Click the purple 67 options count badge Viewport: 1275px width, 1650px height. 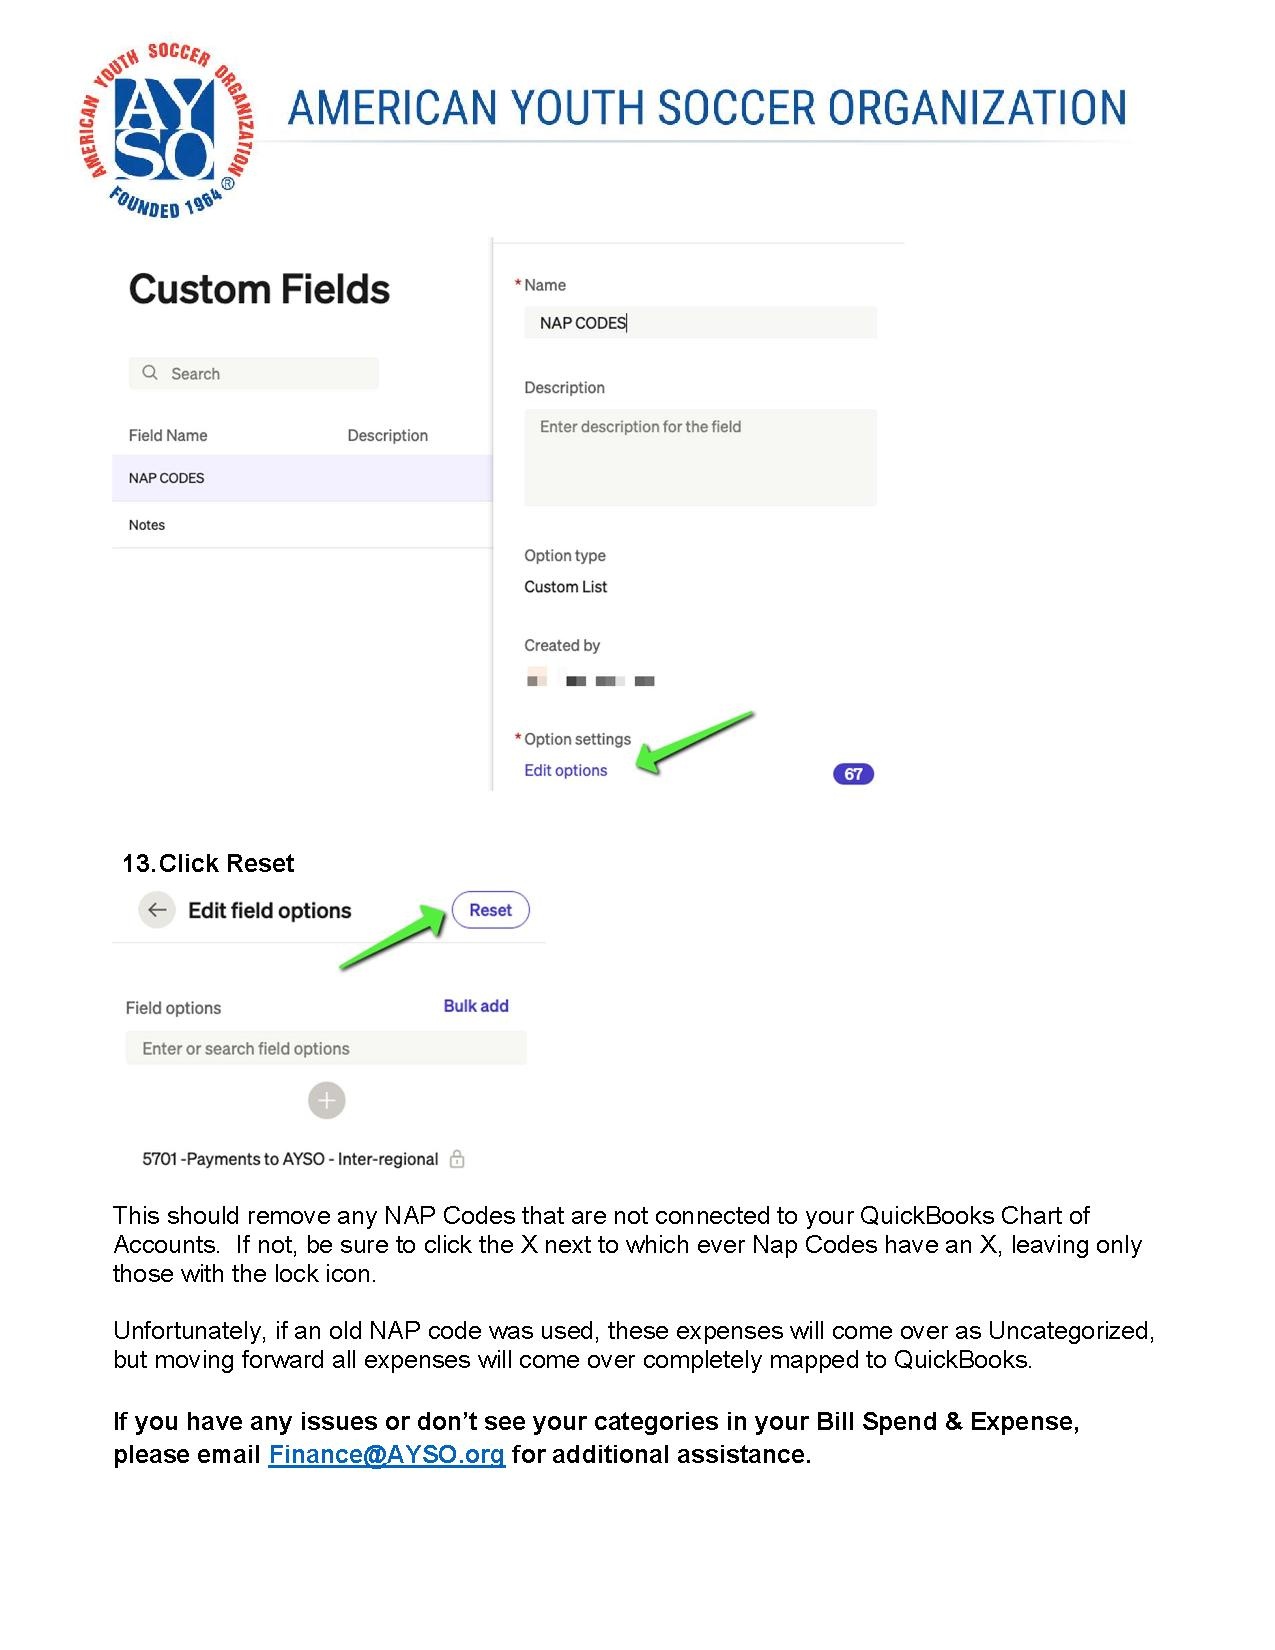pyautogui.click(x=853, y=774)
